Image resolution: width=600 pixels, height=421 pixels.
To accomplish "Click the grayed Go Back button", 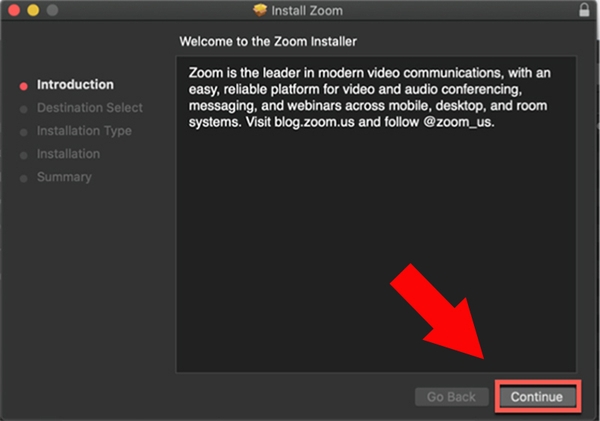I will click(452, 397).
